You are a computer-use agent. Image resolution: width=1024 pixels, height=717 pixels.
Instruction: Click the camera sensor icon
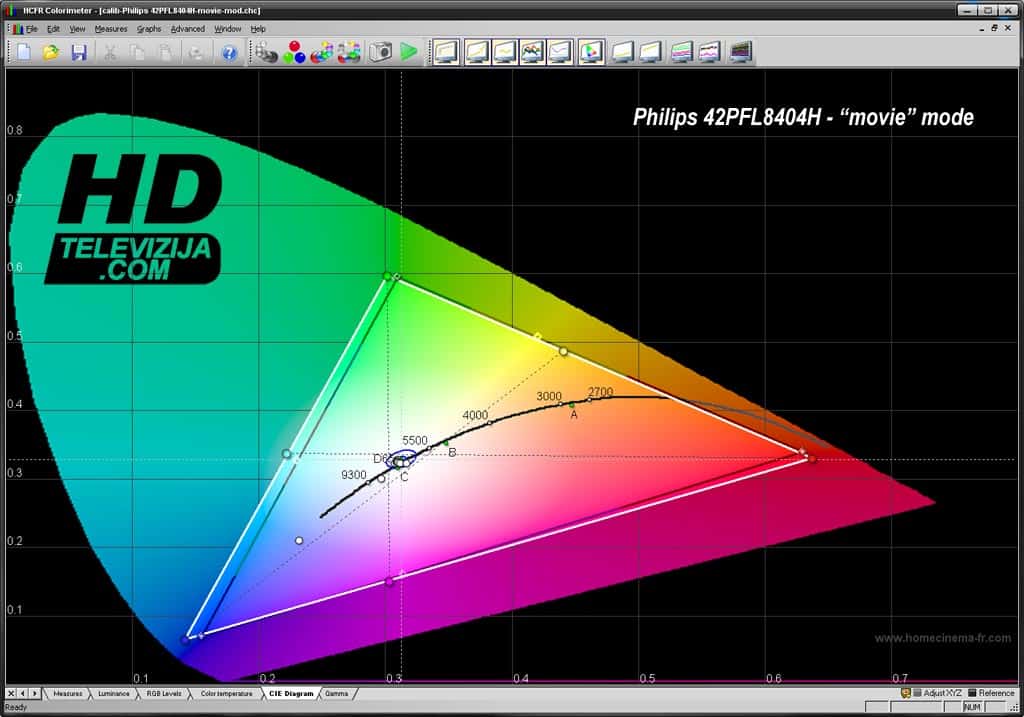click(x=380, y=52)
